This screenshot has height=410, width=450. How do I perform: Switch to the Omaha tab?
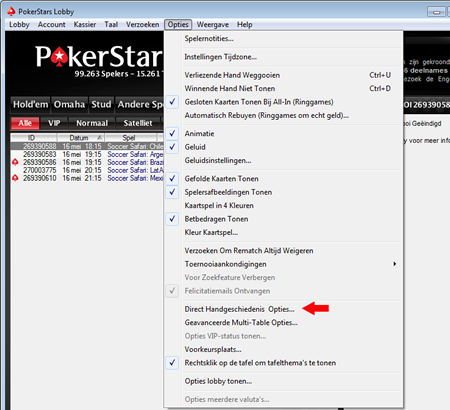click(x=69, y=104)
